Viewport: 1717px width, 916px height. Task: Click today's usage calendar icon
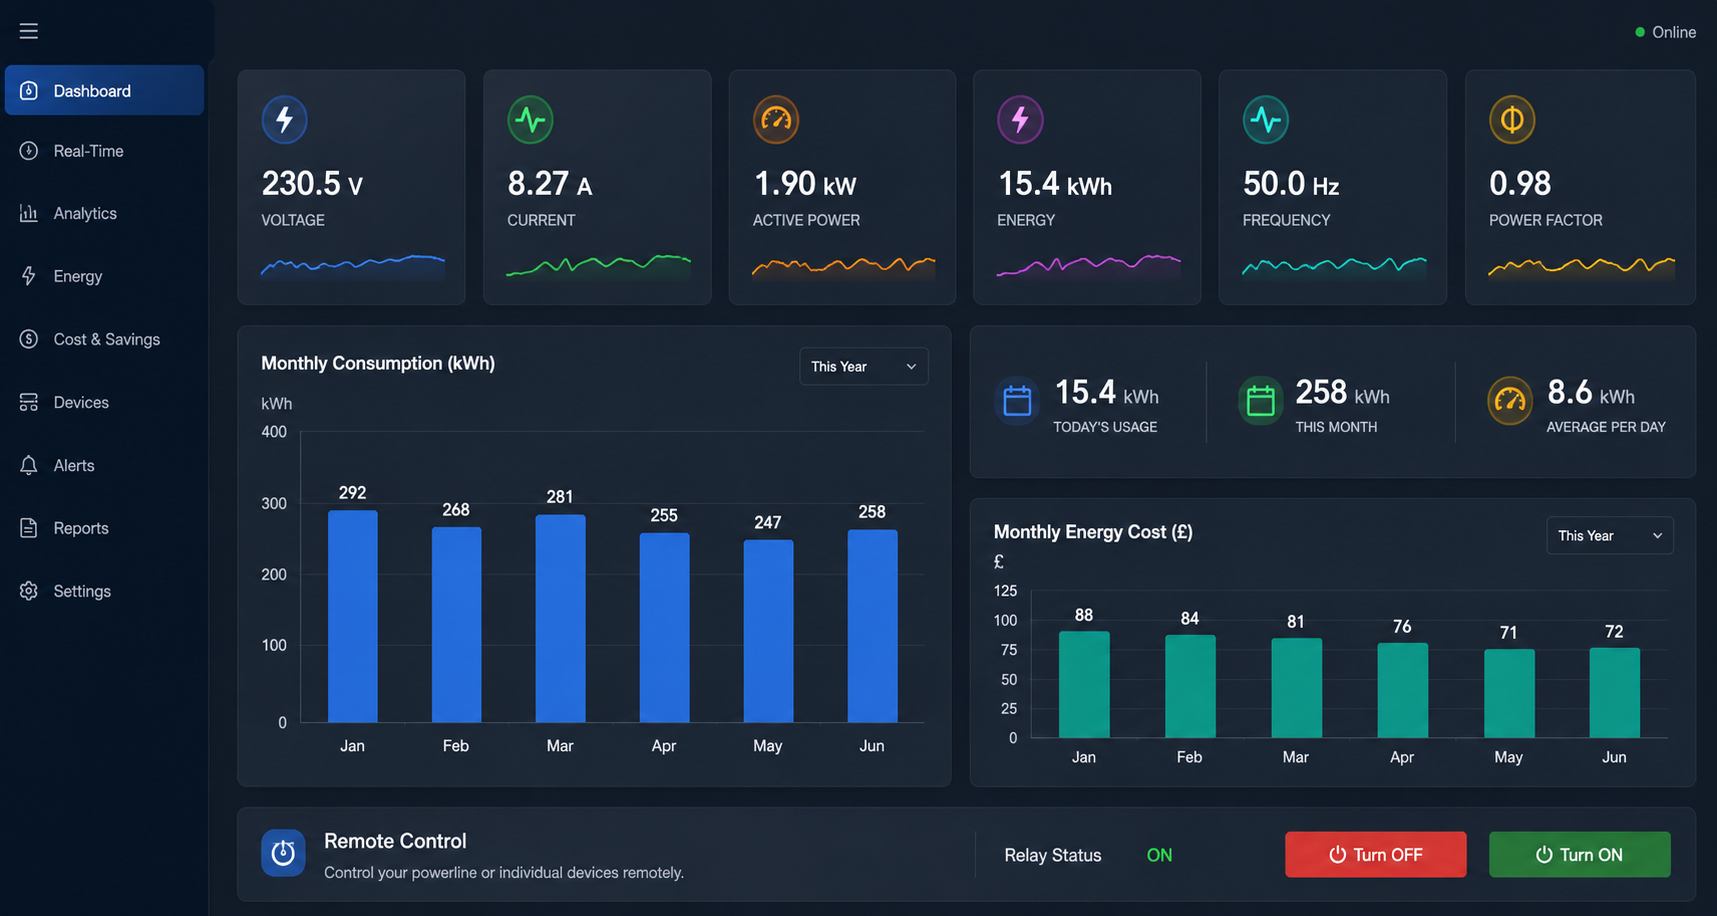(1017, 401)
